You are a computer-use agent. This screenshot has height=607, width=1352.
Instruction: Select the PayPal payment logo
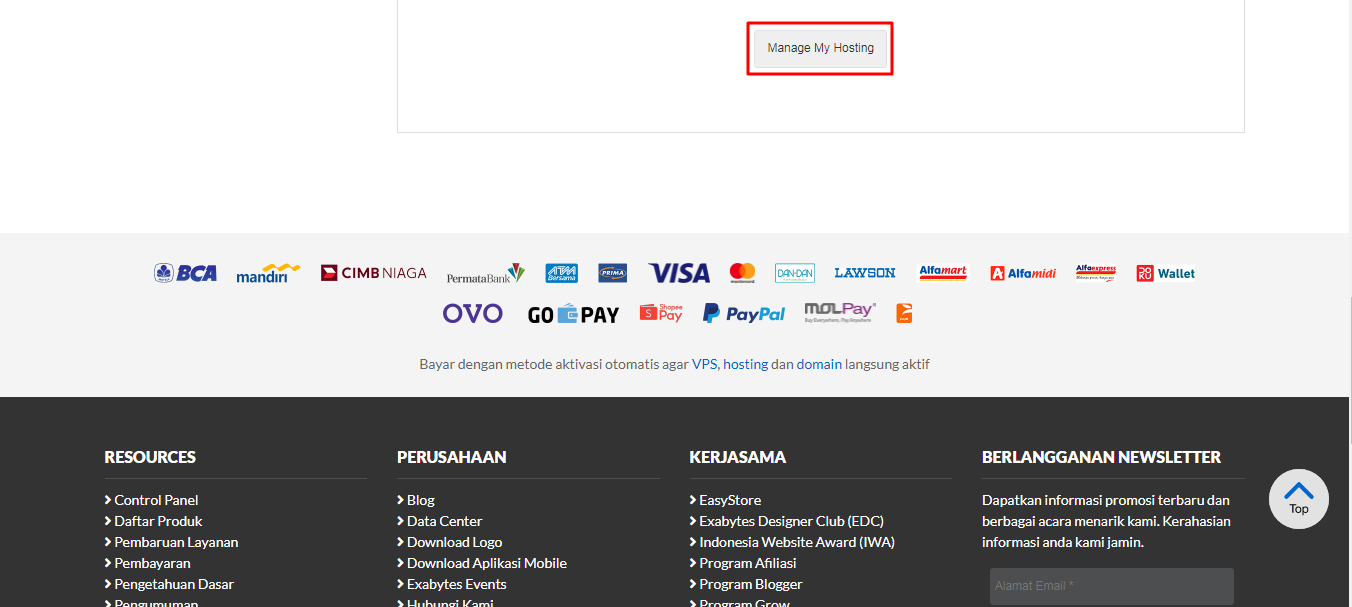[744, 312]
